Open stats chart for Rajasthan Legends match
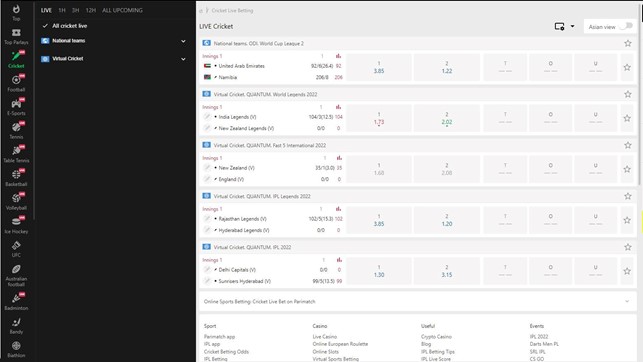Screen dimensions: 643x362 [338, 209]
